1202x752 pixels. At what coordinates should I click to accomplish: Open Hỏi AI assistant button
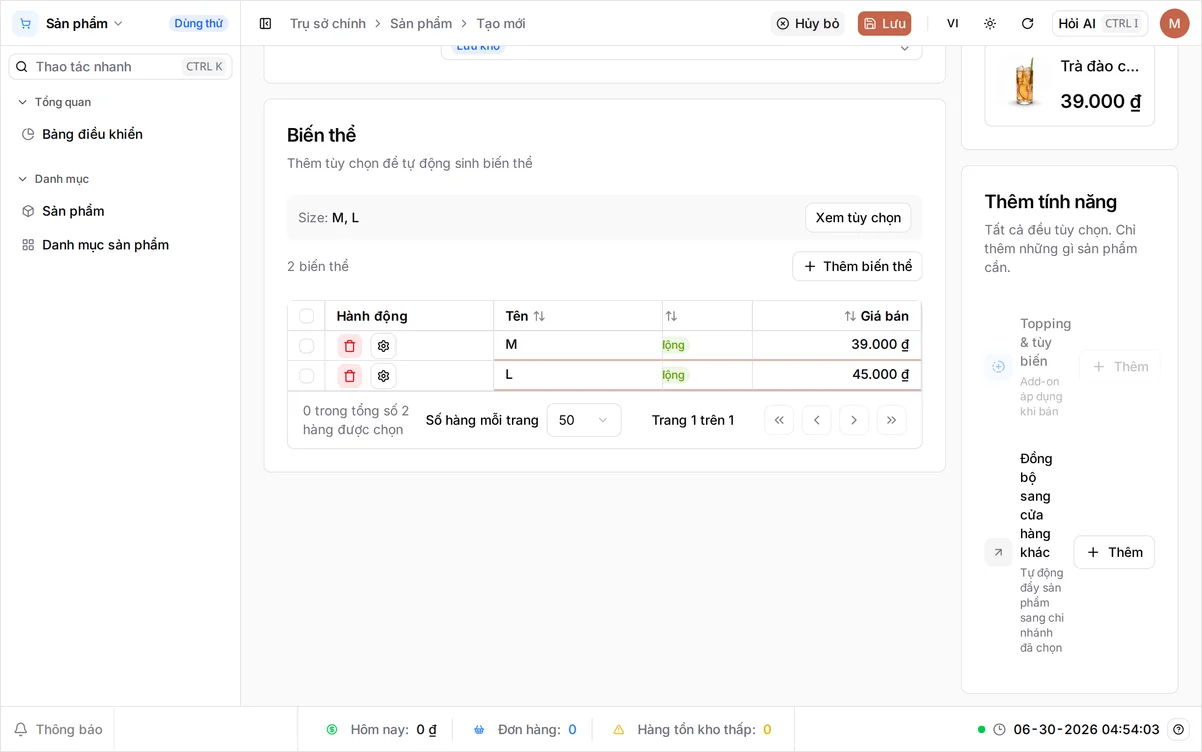click(1100, 23)
